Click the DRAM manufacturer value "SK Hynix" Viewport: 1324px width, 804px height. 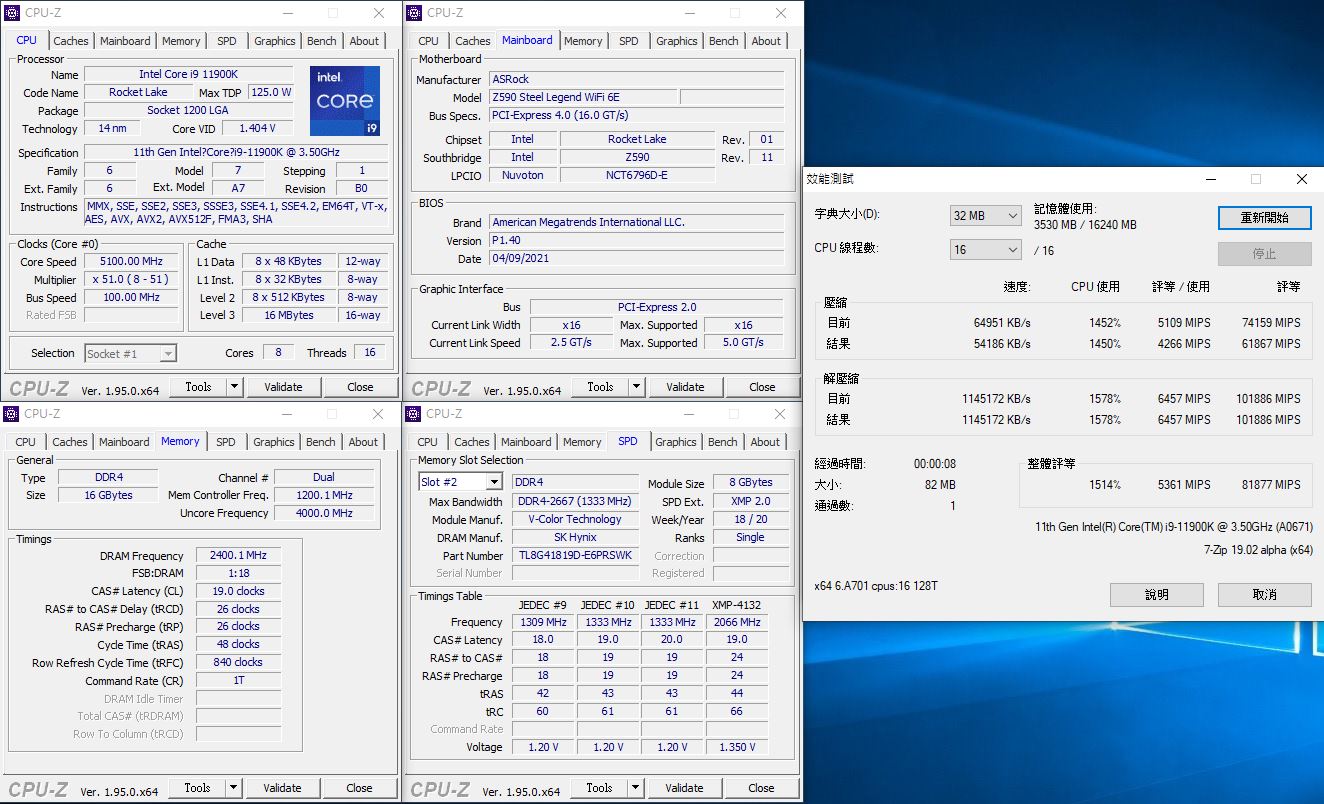point(575,538)
